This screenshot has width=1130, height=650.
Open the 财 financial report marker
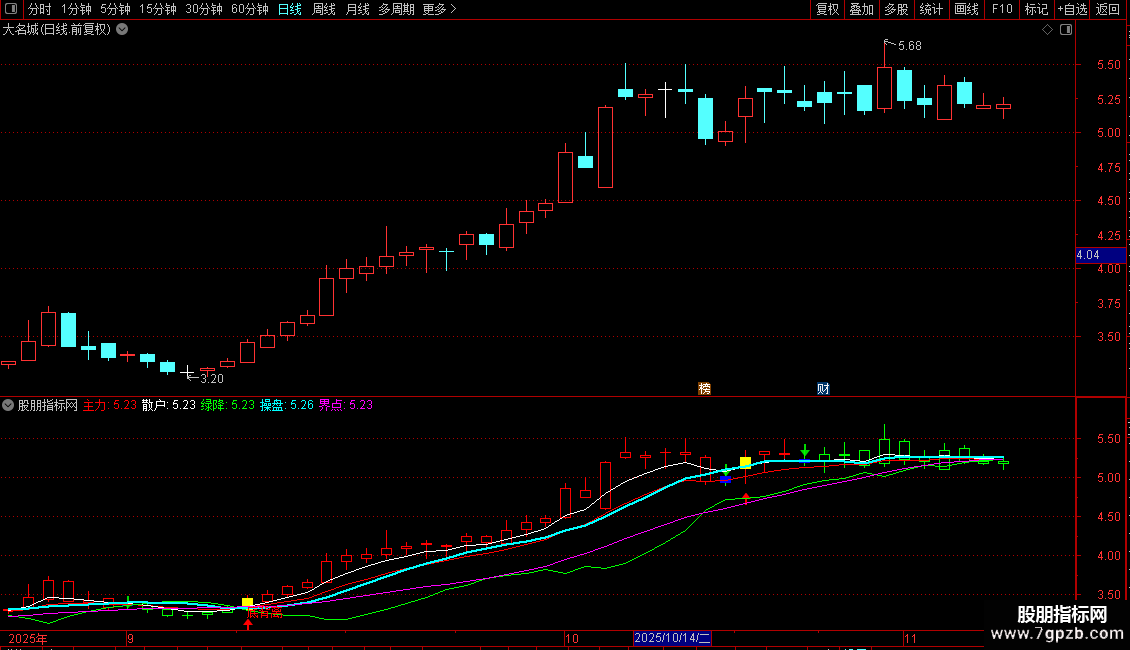(823, 388)
